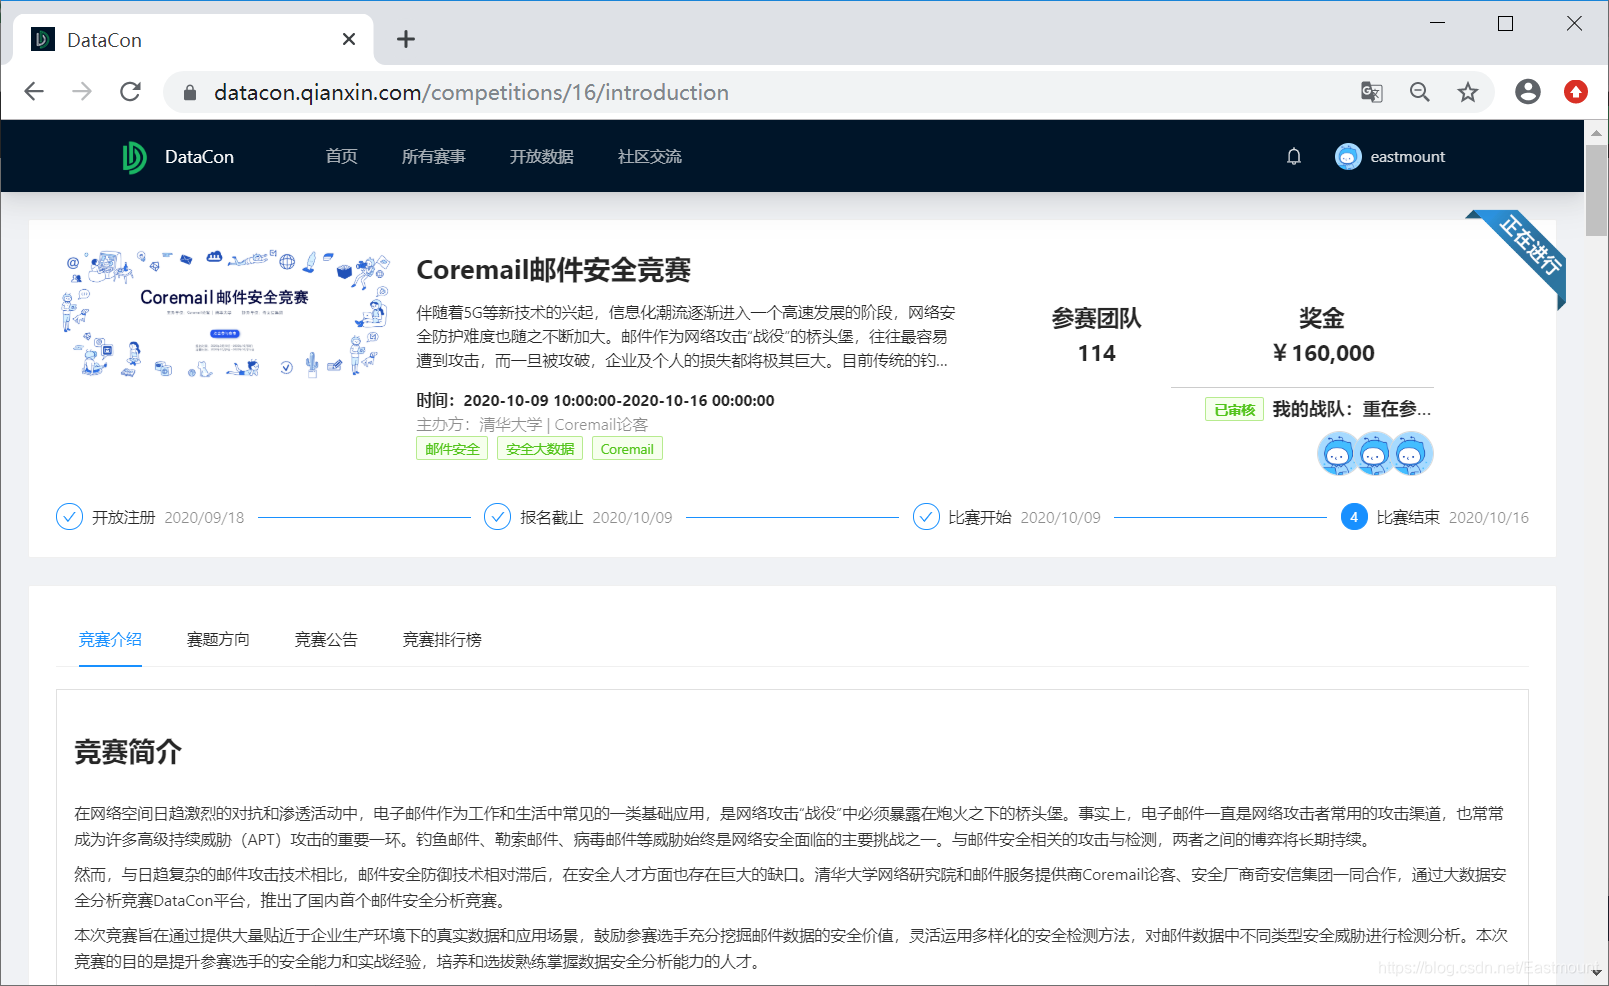Screen dimensions: 1609x986
Task: Click the Coremail邮件安全竞赛 title
Action: (553, 270)
